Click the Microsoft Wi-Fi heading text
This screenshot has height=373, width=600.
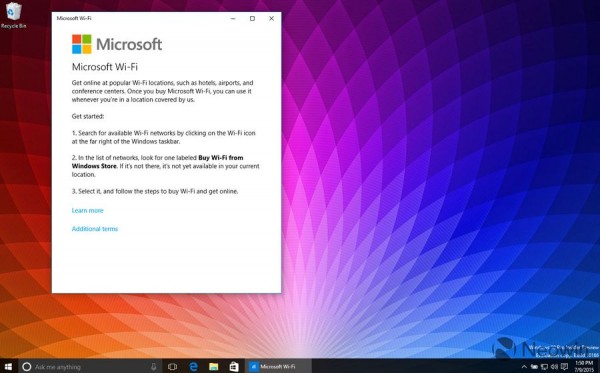pos(104,67)
